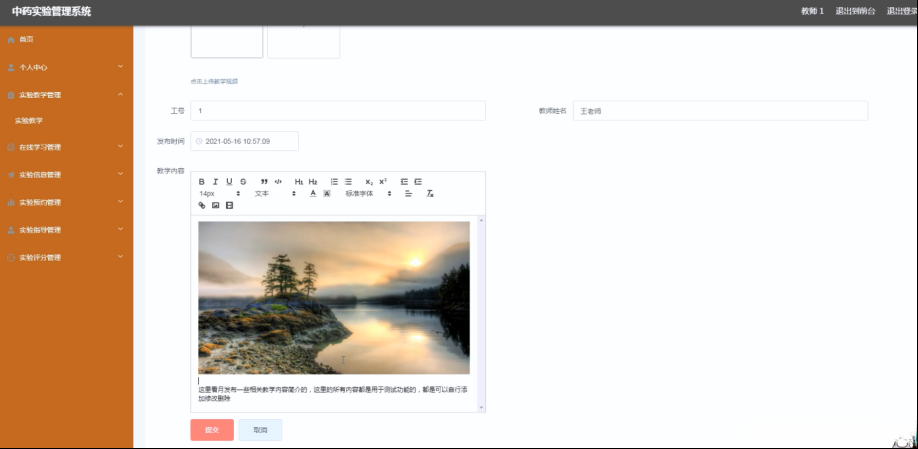Viewport: 918px width, 449px height.
Task: Insert a hyperlink in the editor
Action: point(201,205)
